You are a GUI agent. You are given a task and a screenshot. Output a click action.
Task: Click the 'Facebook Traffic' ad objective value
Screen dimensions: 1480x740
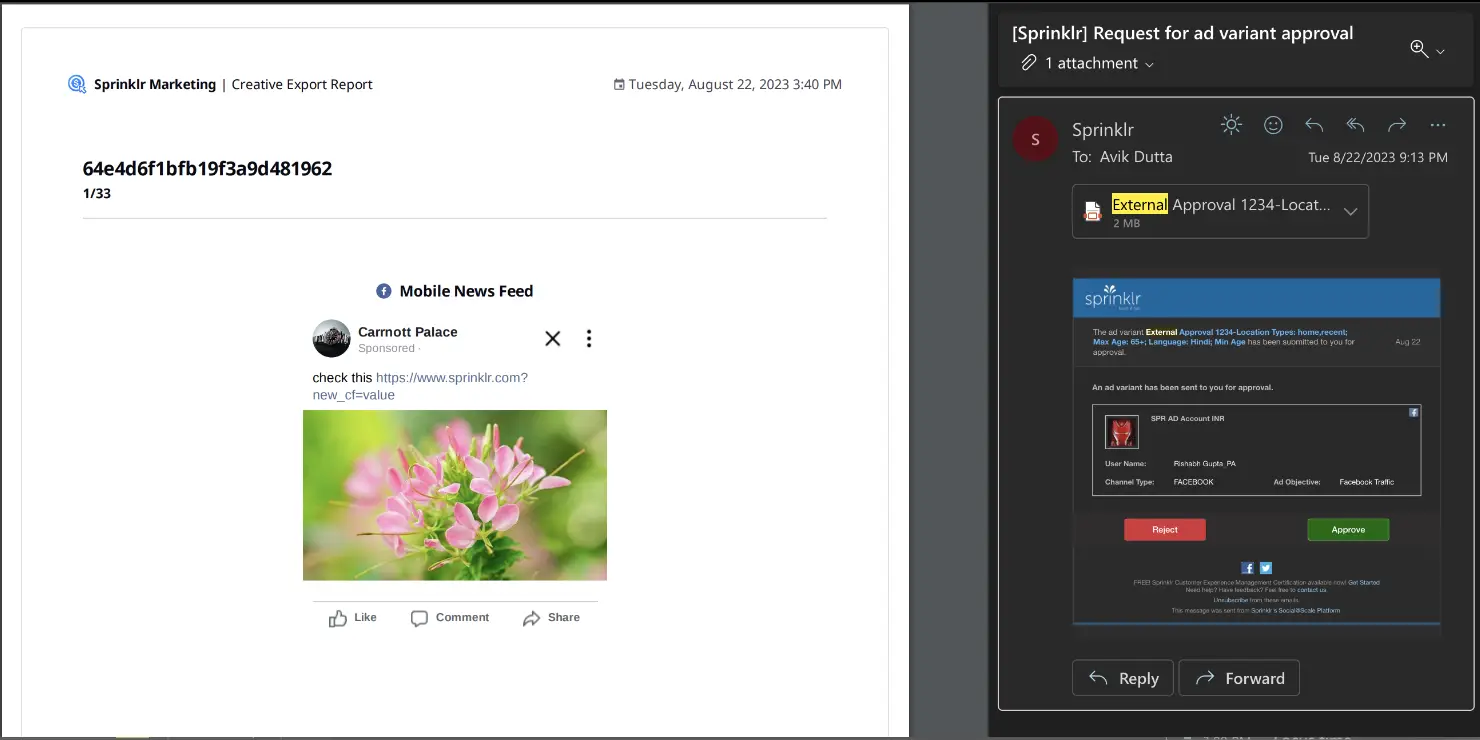[x=1366, y=482]
